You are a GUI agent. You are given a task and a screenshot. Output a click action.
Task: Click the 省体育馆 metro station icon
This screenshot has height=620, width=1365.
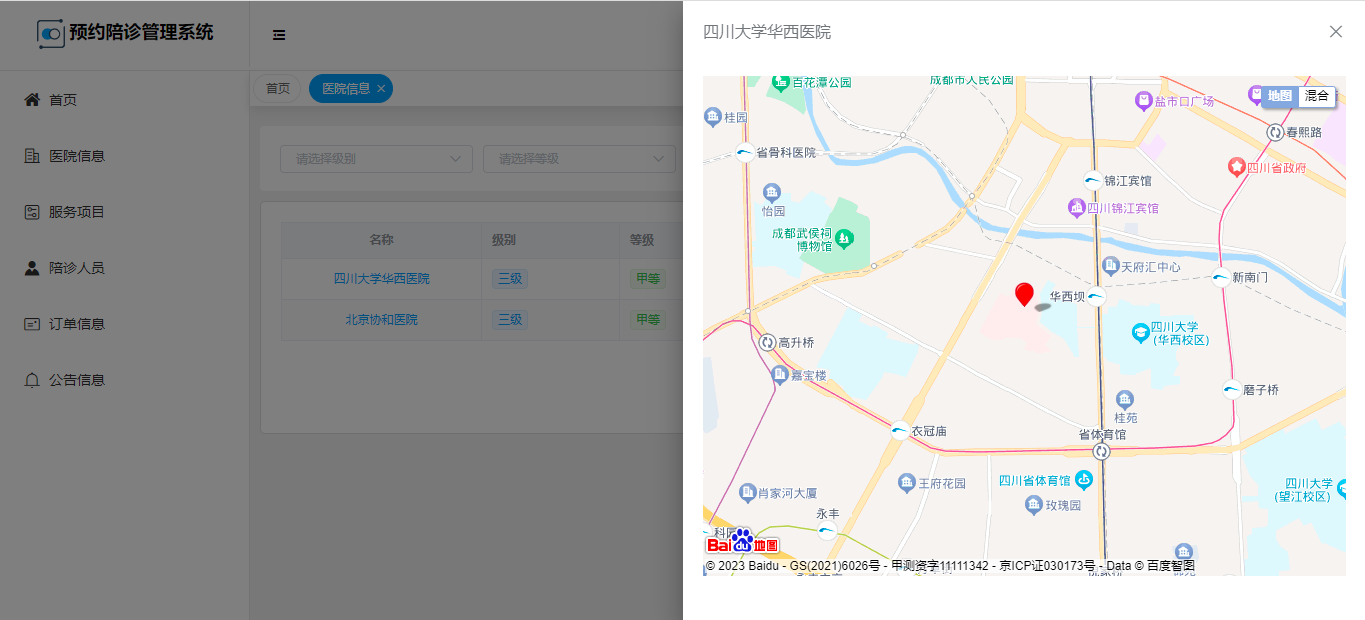pyautogui.click(x=1102, y=451)
